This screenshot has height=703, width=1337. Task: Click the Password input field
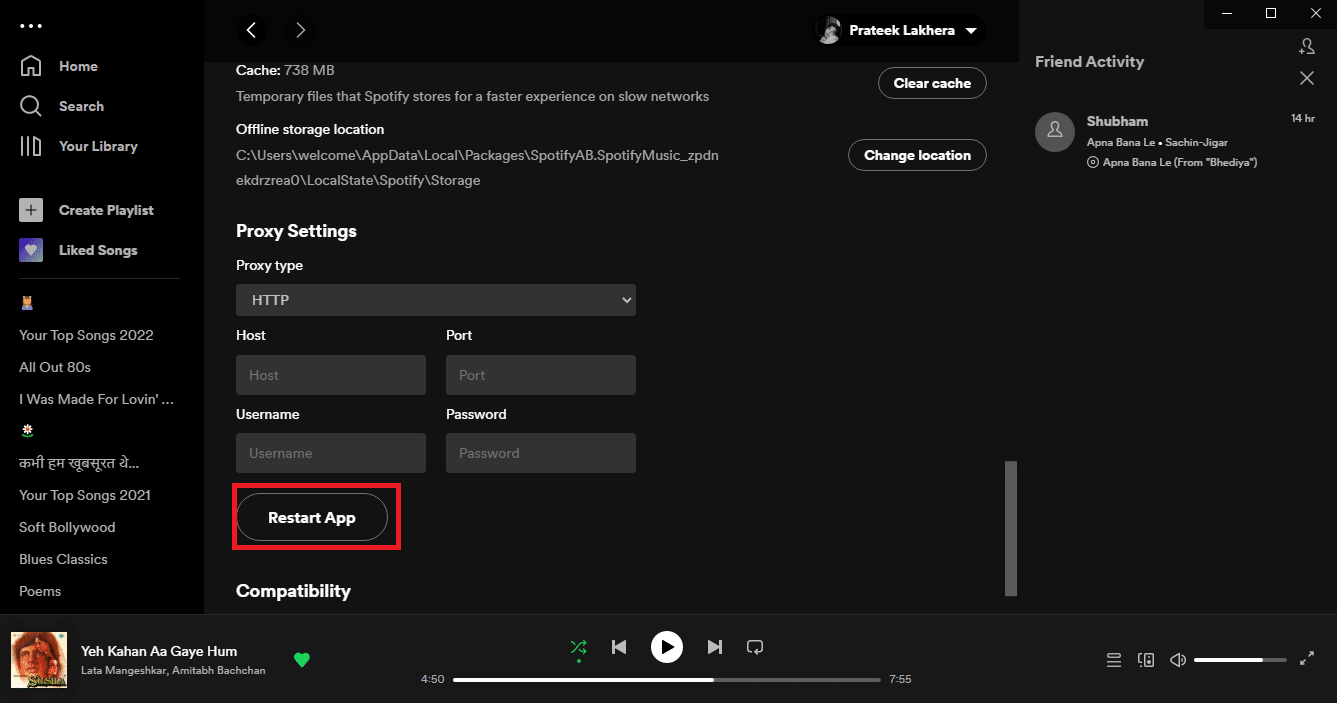(541, 453)
